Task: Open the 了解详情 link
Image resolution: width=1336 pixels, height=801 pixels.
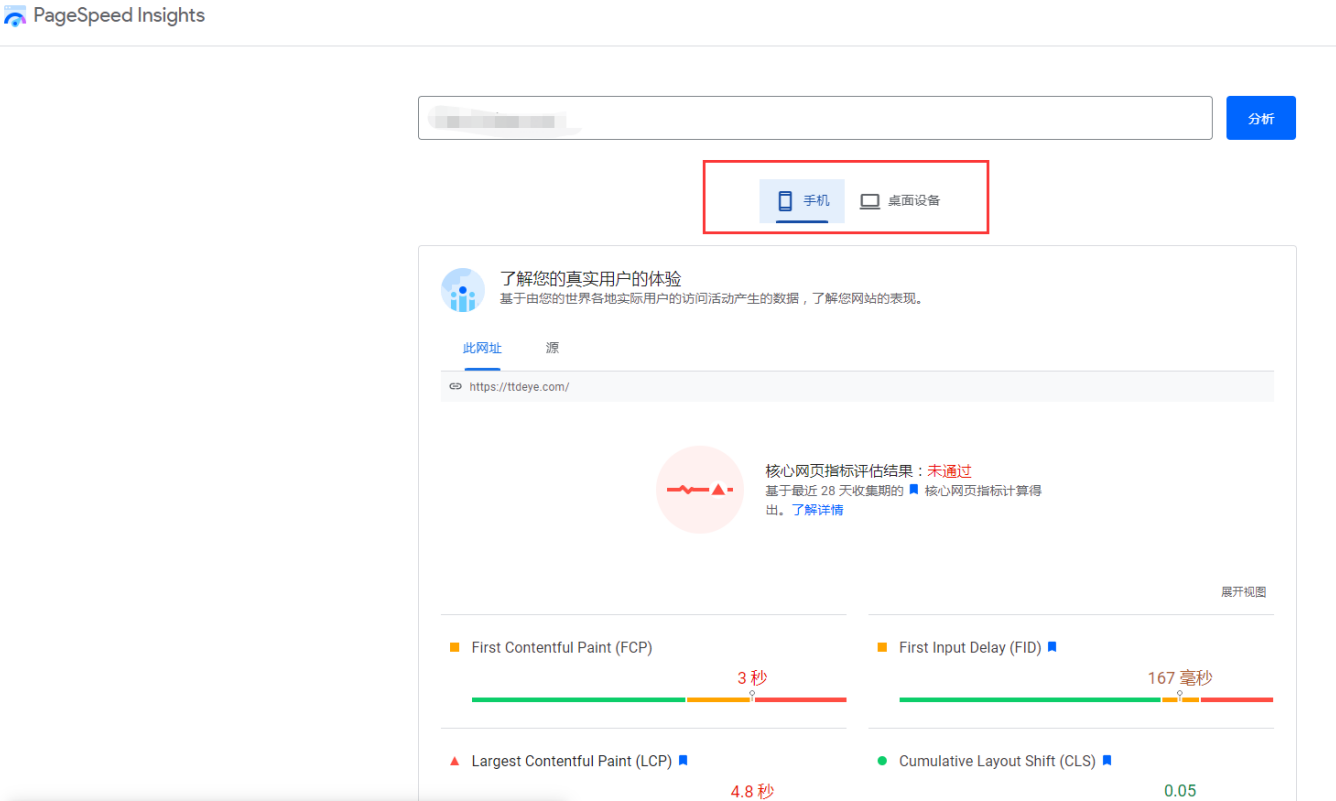Action: click(x=817, y=509)
